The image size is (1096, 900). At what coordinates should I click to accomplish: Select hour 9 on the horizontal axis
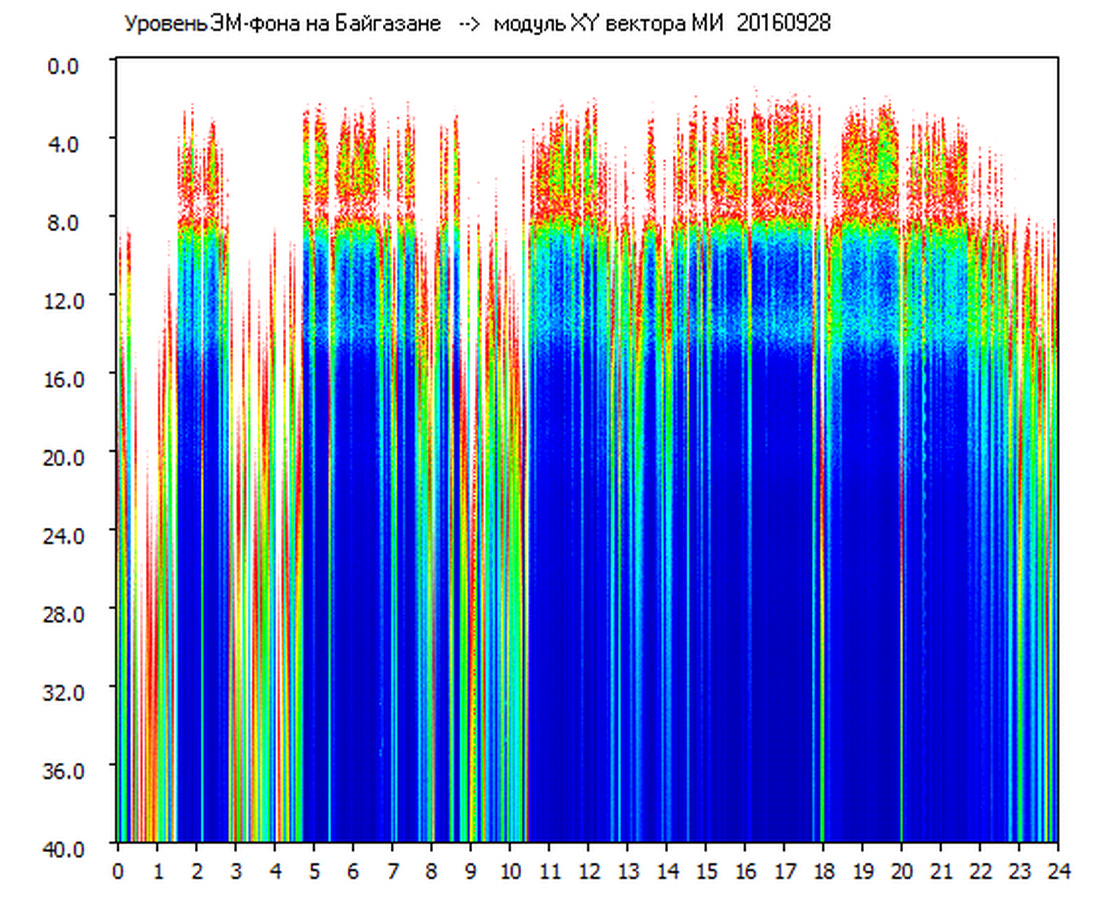pyautogui.click(x=470, y=871)
